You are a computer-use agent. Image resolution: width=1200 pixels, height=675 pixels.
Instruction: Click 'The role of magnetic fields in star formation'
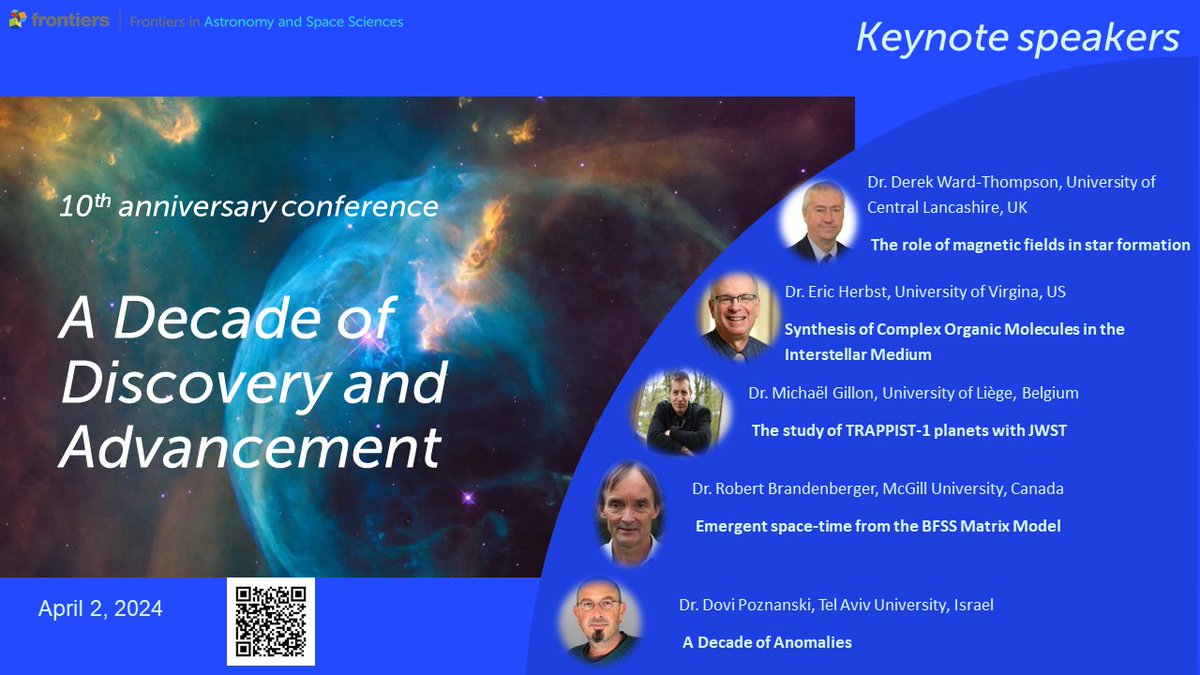(1030, 244)
